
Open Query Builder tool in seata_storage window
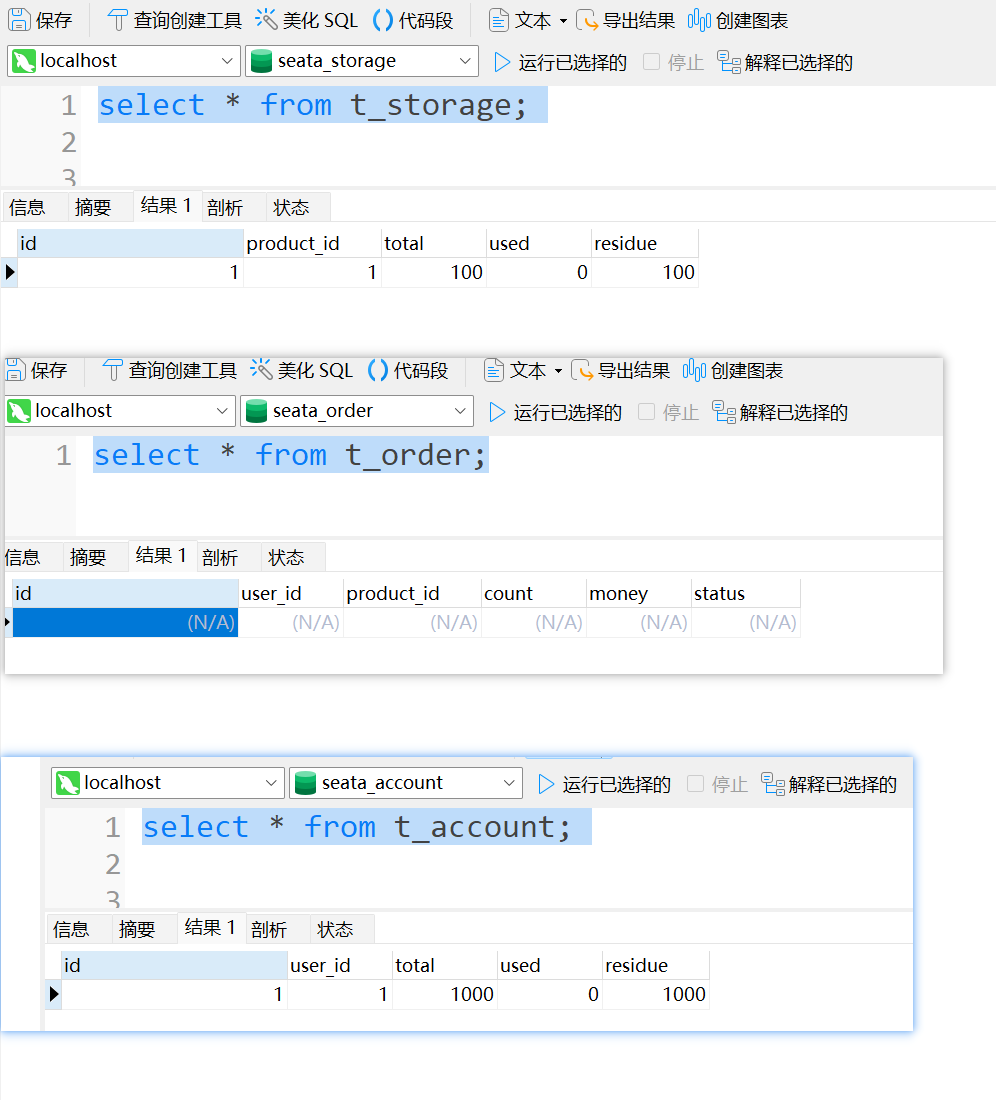pyautogui.click(x=175, y=20)
